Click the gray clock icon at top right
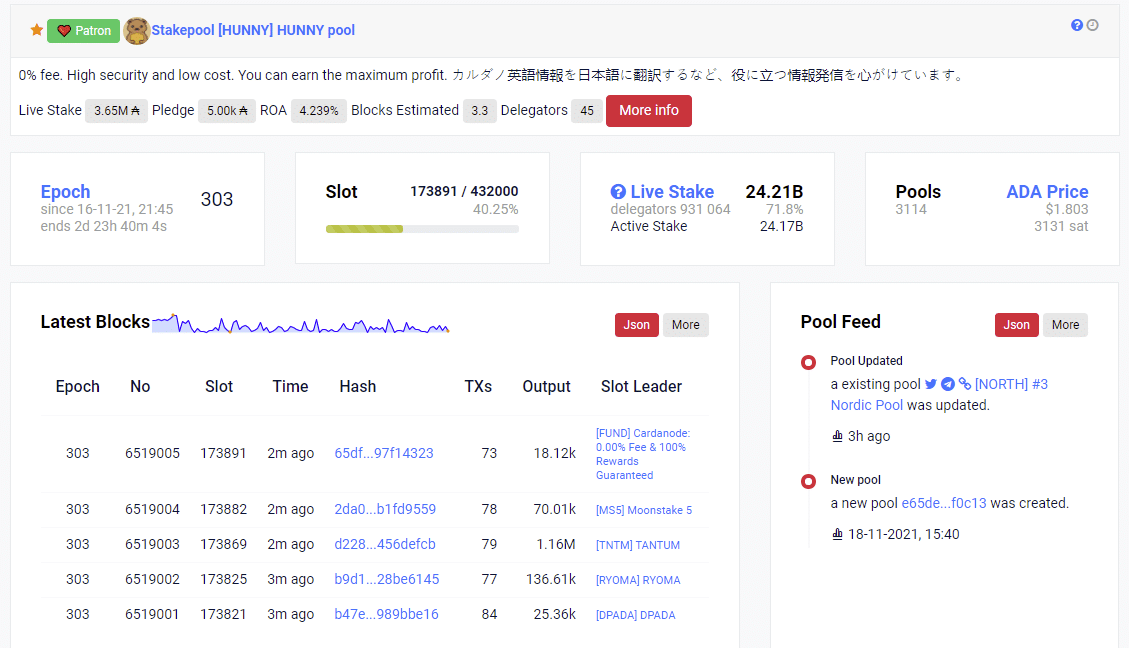Viewport: 1129px width, 648px height. pos(1092,25)
